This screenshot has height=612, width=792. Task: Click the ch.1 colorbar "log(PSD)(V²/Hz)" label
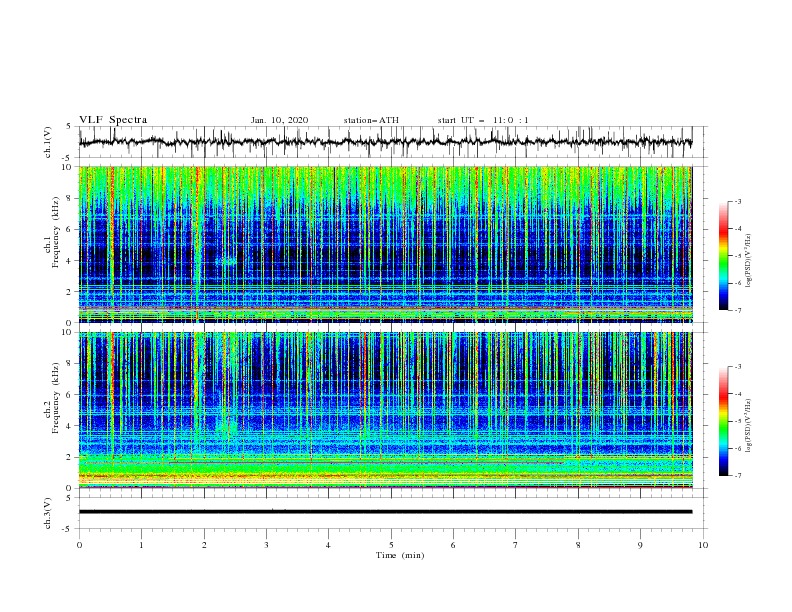749,261
